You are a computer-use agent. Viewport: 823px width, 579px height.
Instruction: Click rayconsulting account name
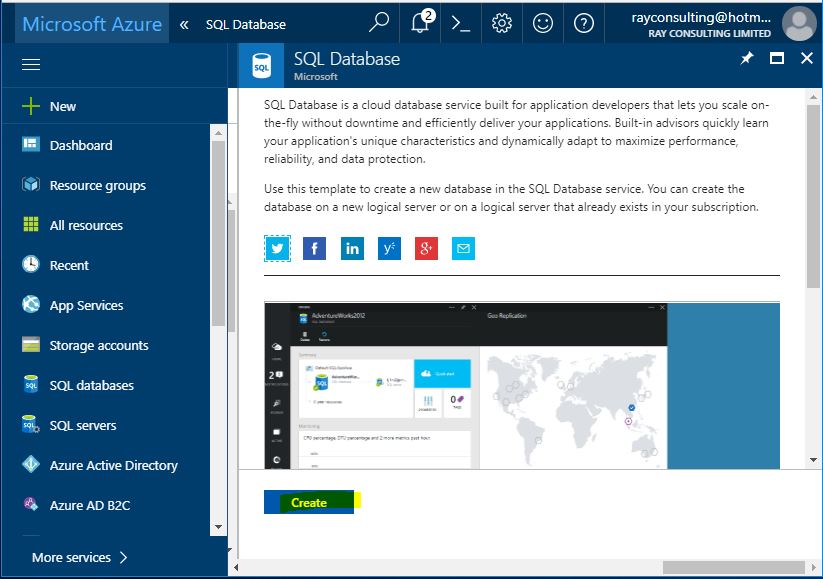tap(701, 17)
